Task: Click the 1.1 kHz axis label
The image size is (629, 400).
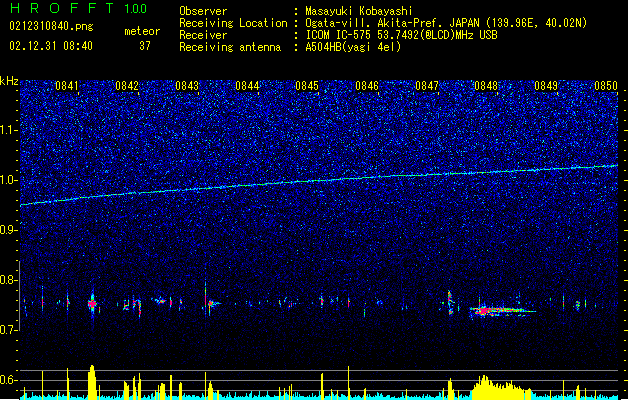Action: 8,130
